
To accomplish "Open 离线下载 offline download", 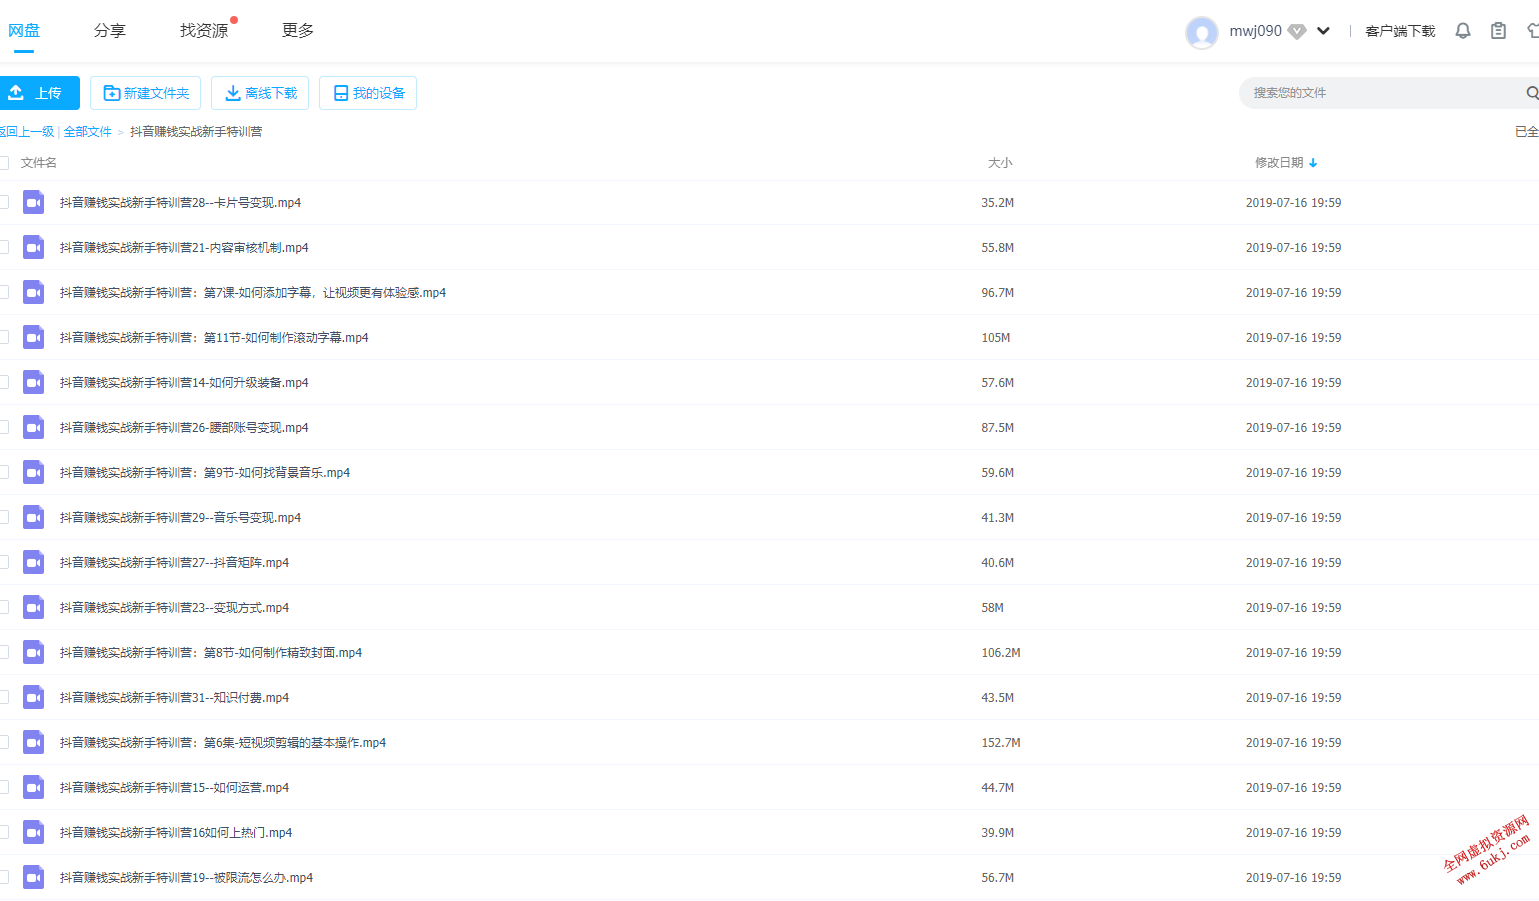I will pos(260,93).
